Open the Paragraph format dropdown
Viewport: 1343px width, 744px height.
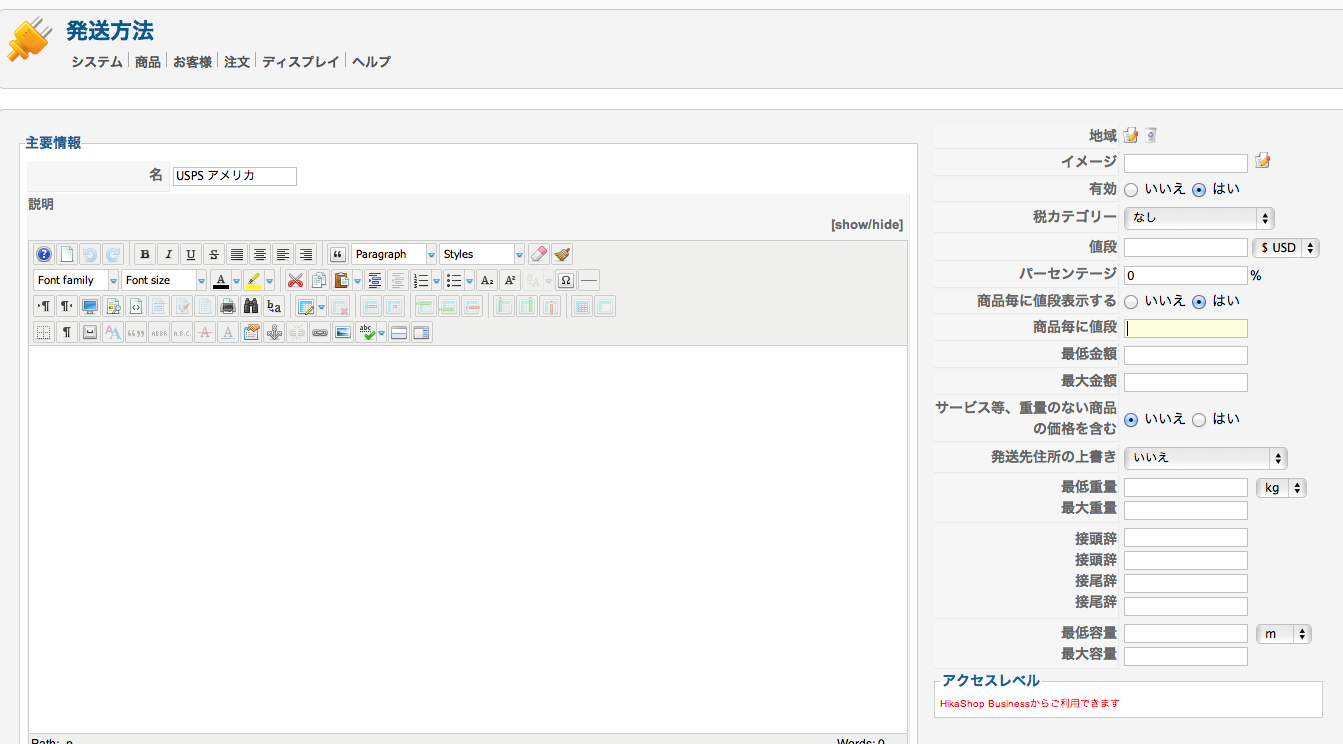pos(394,254)
